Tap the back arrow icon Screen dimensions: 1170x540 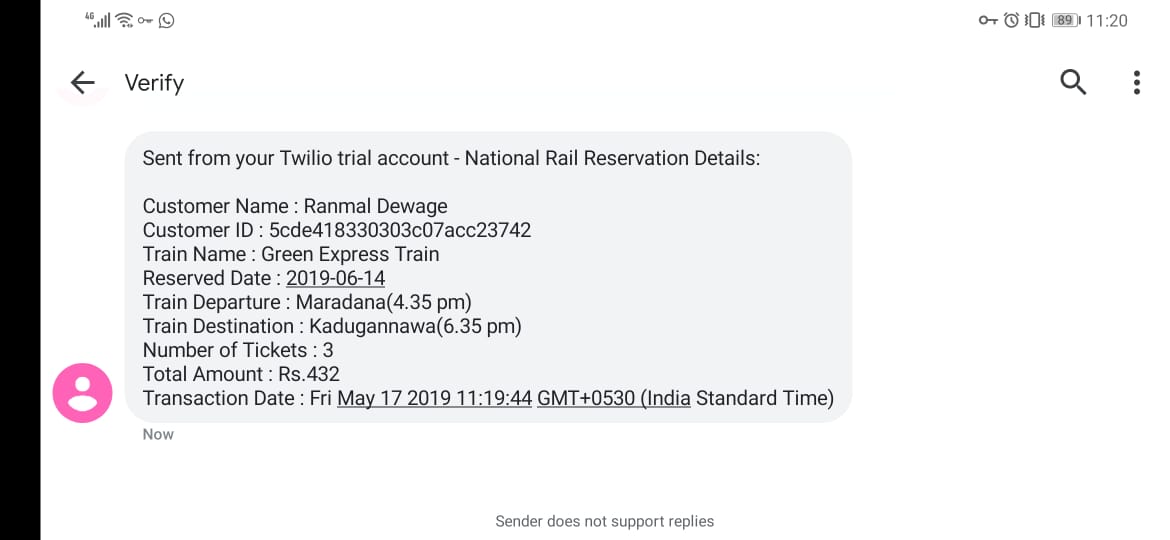(x=82, y=82)
